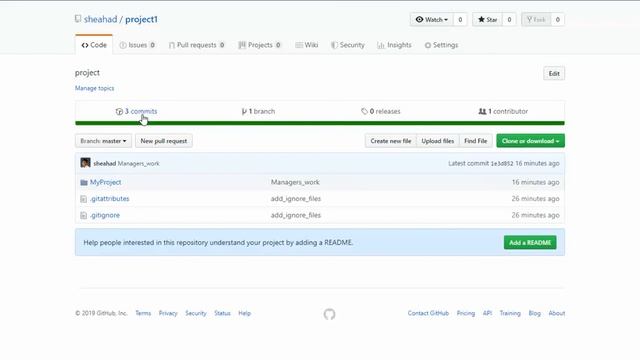Open the Branch: master dropdown

pyautogui.click(x=103, y=141)
